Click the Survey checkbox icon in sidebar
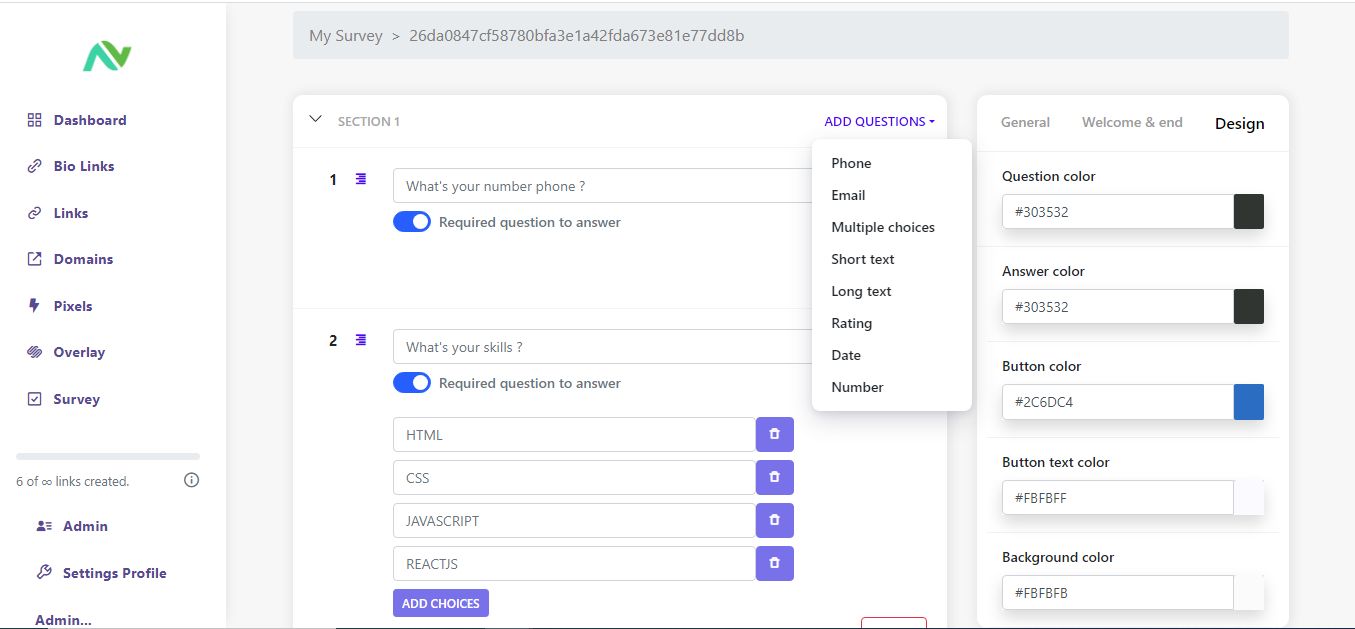This screenshot has height=629, width=1355. click(x=34, y=399)
